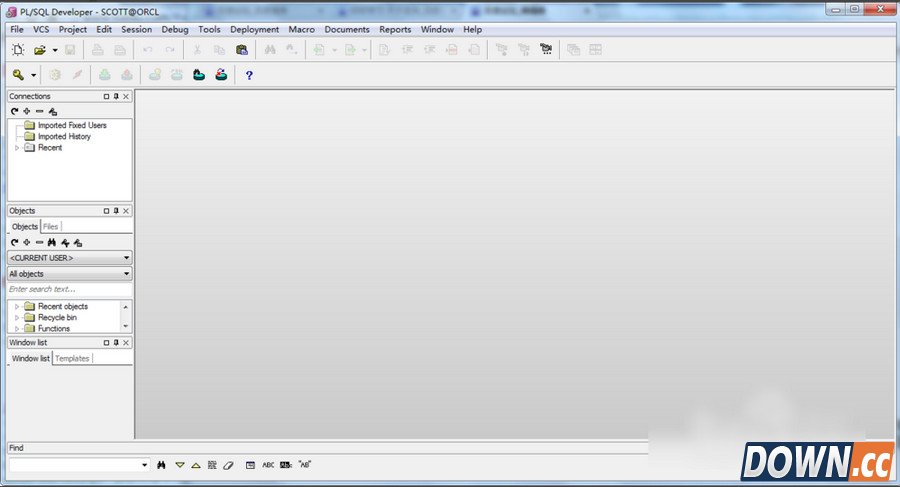Screen dimensions: 900x487
Task: Click the Paste icon in the toolbar
Action: [241, 50]
